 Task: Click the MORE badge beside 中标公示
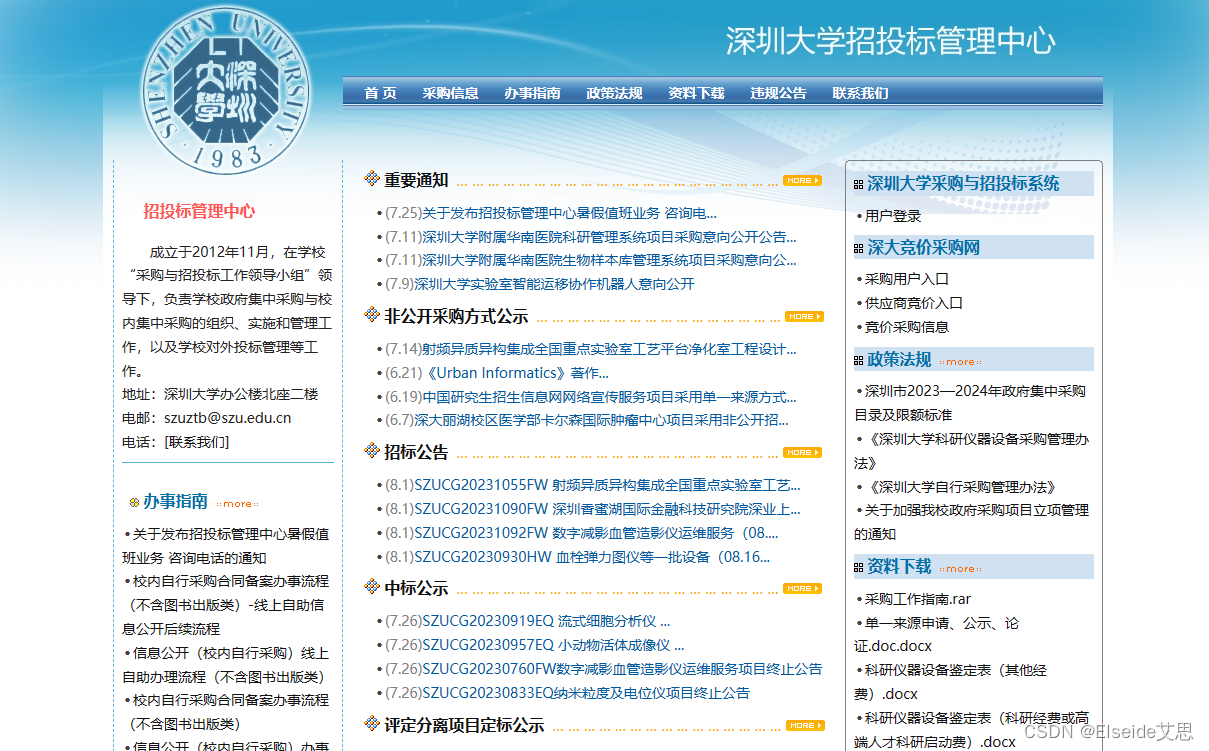pyautogui.click(x=802, y=589)
